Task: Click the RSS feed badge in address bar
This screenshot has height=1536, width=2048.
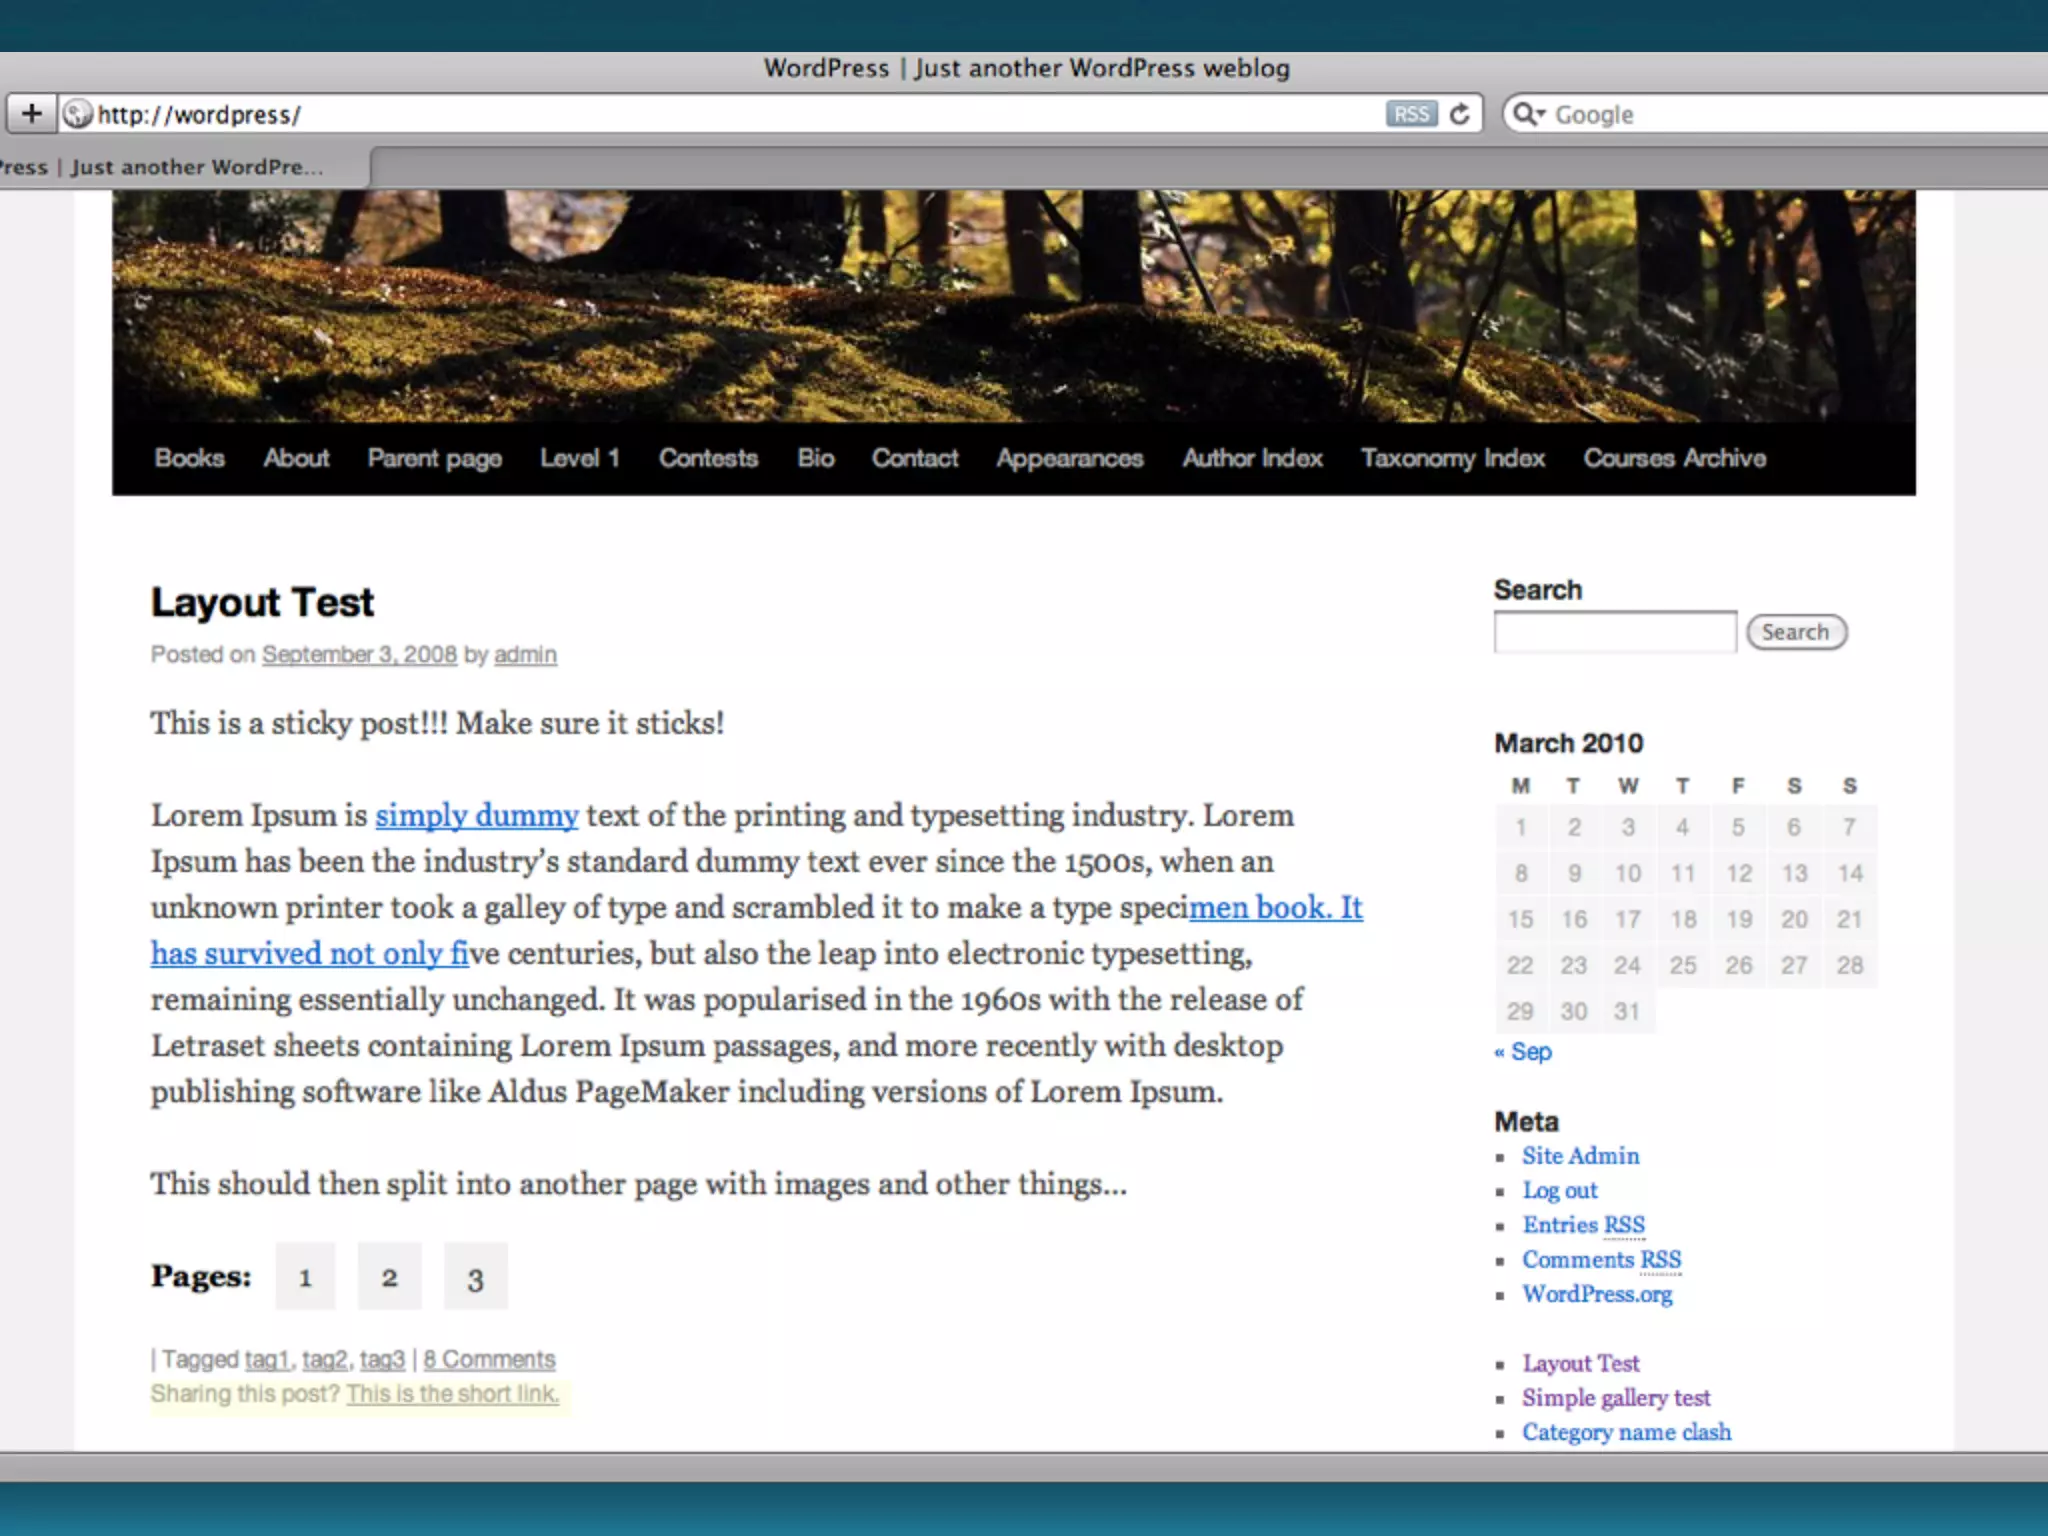Action: click(1410, 114)
